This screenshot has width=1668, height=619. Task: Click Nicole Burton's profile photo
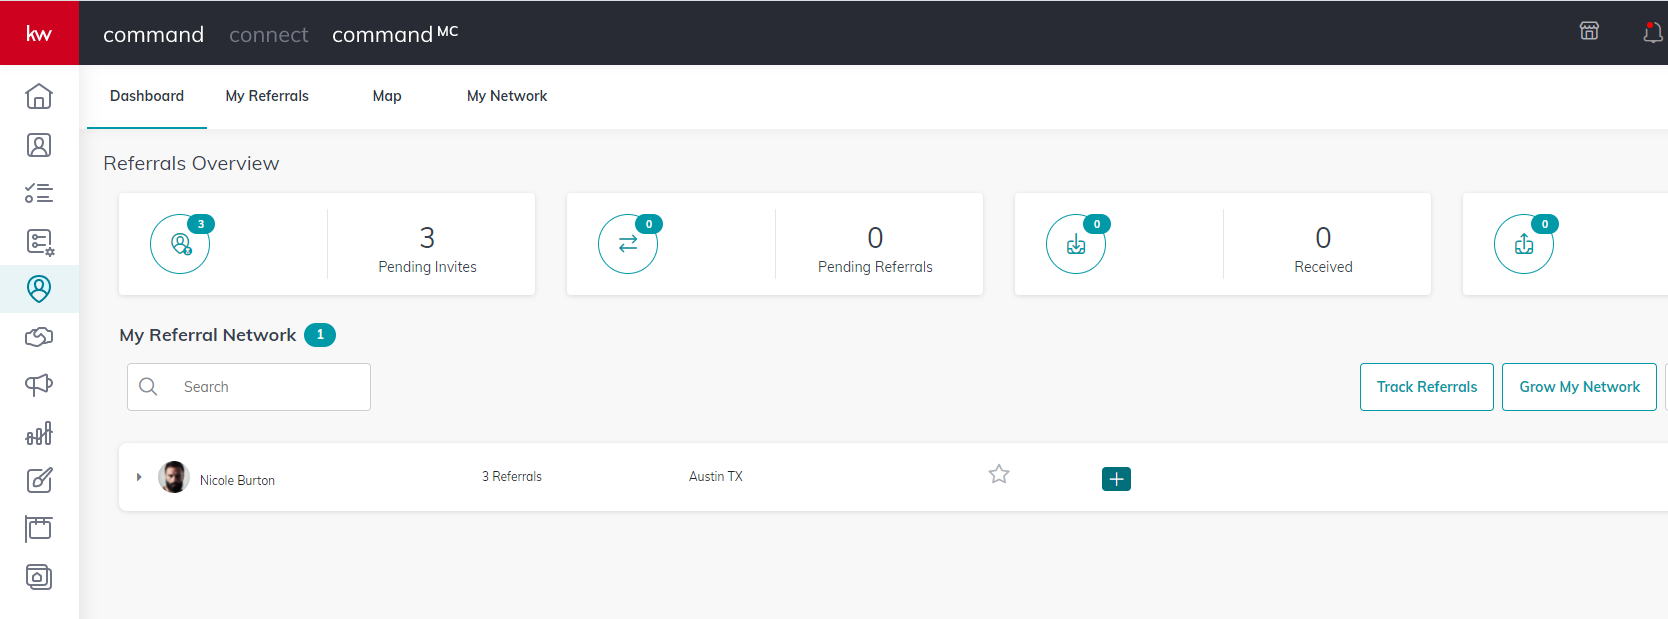(x=174, y=477)
